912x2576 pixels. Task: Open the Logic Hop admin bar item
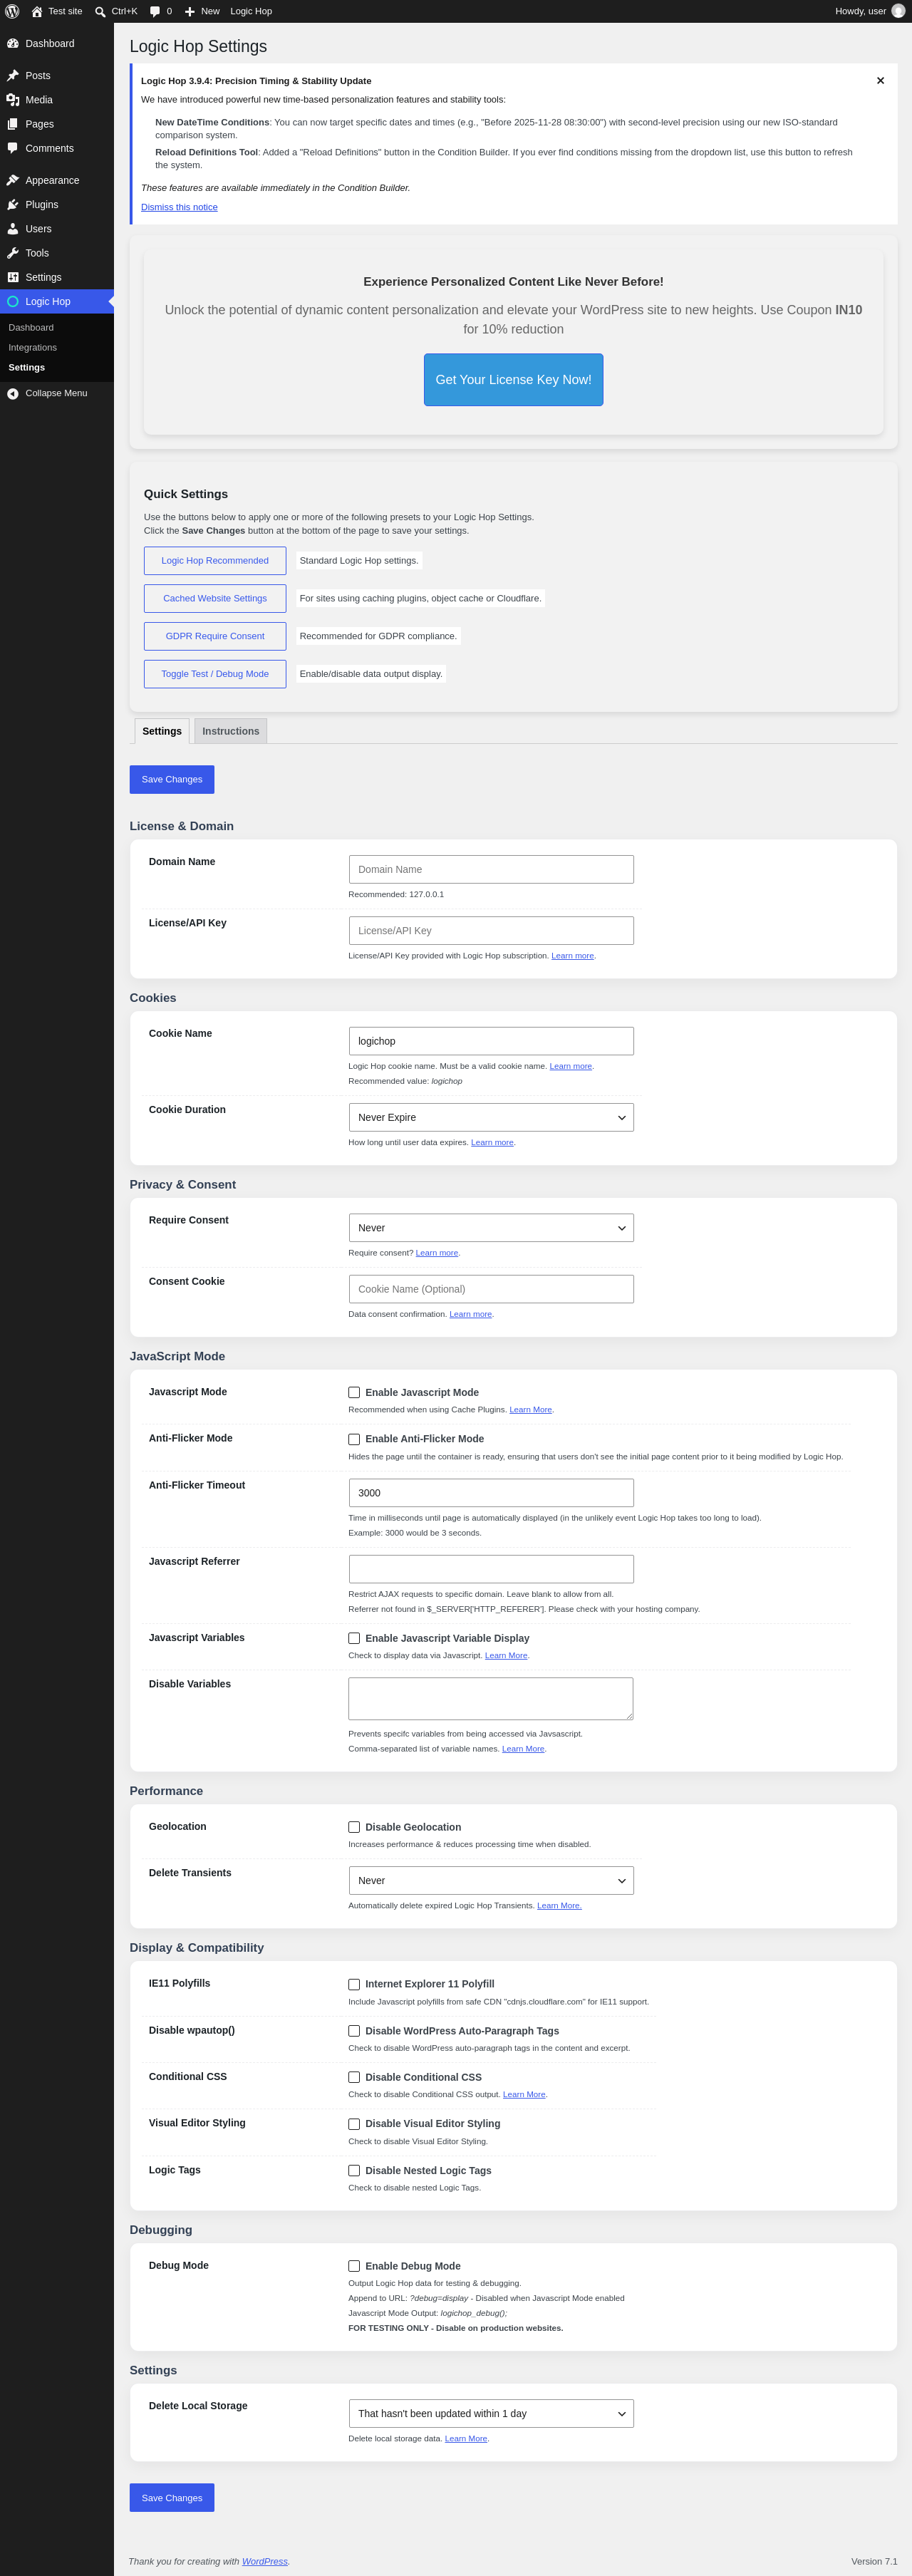click(251, 11)
